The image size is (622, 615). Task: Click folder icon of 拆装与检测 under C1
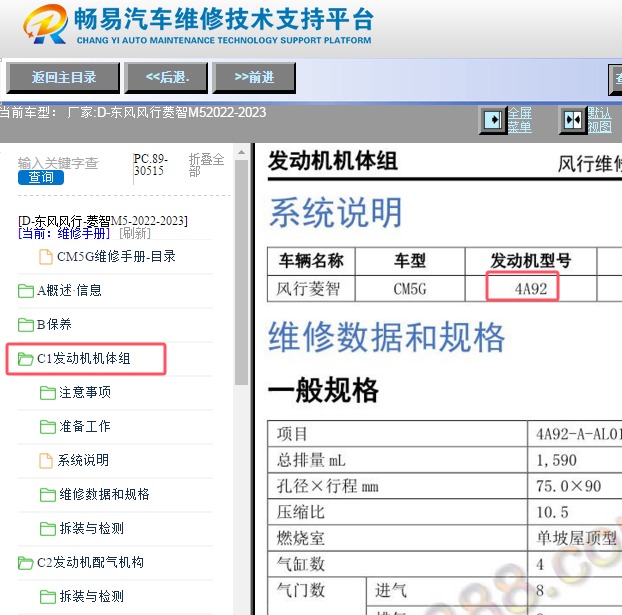point(48,529)
